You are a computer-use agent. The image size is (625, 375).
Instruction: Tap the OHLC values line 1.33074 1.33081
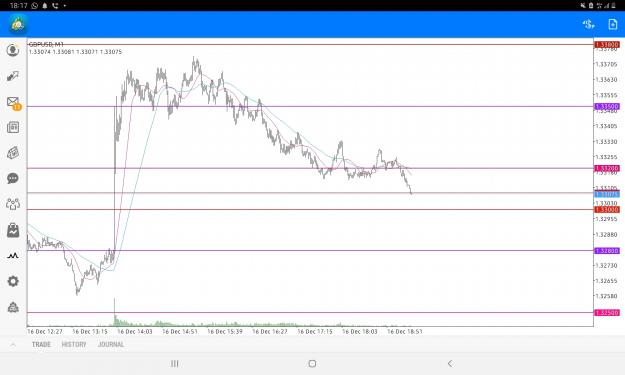click(75, 52)
